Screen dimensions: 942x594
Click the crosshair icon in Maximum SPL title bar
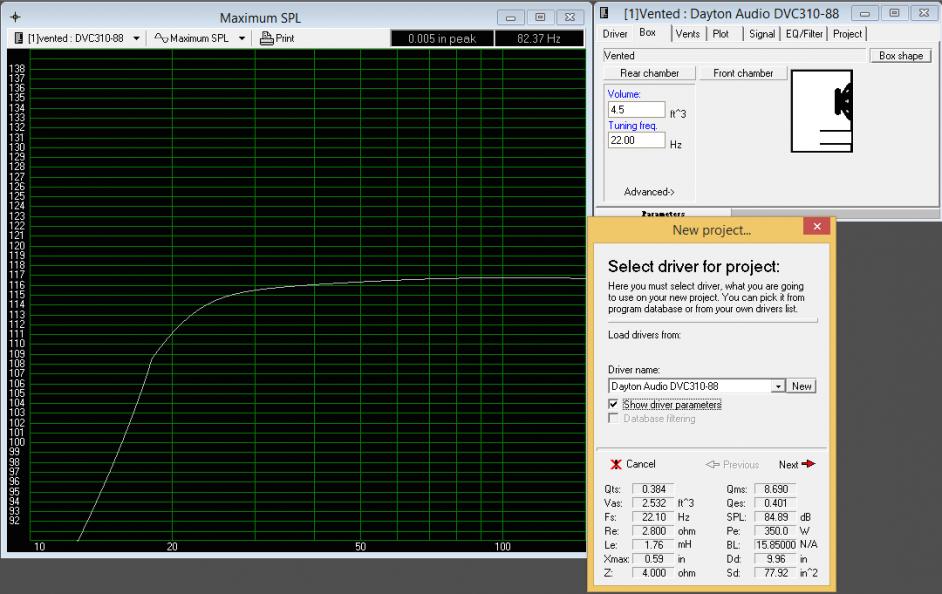pos(16,17)
